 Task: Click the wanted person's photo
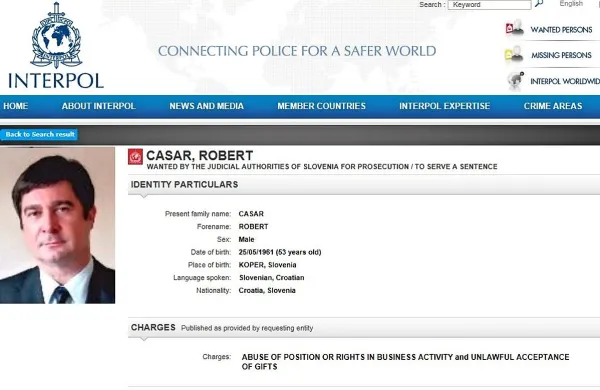click(x=57, y=225)
